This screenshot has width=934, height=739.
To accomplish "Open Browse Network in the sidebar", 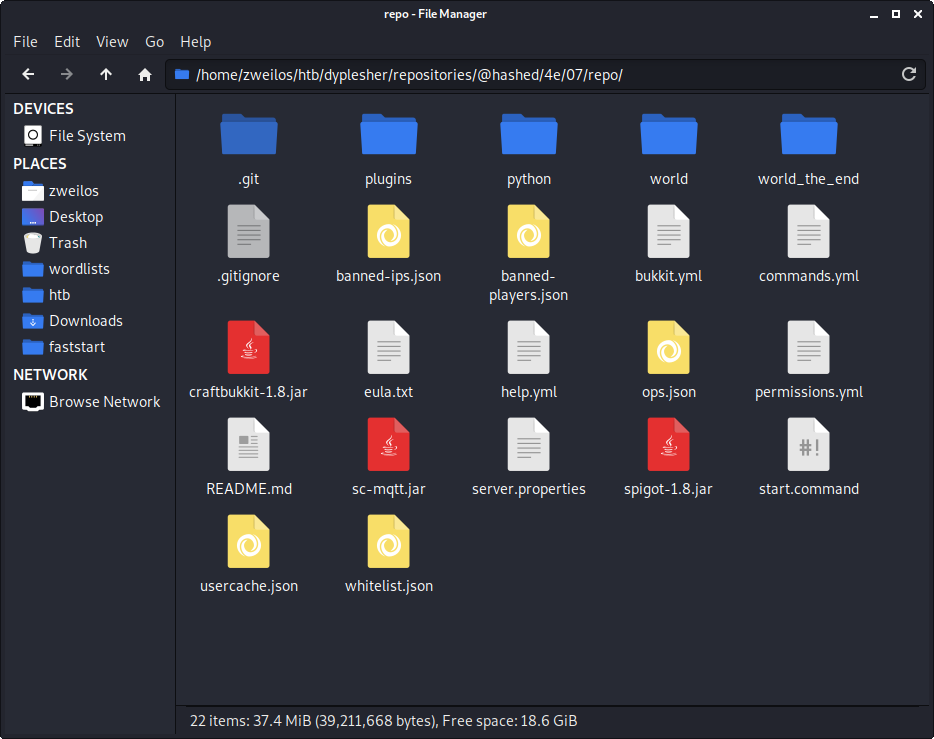I will [x=90, y=402].
